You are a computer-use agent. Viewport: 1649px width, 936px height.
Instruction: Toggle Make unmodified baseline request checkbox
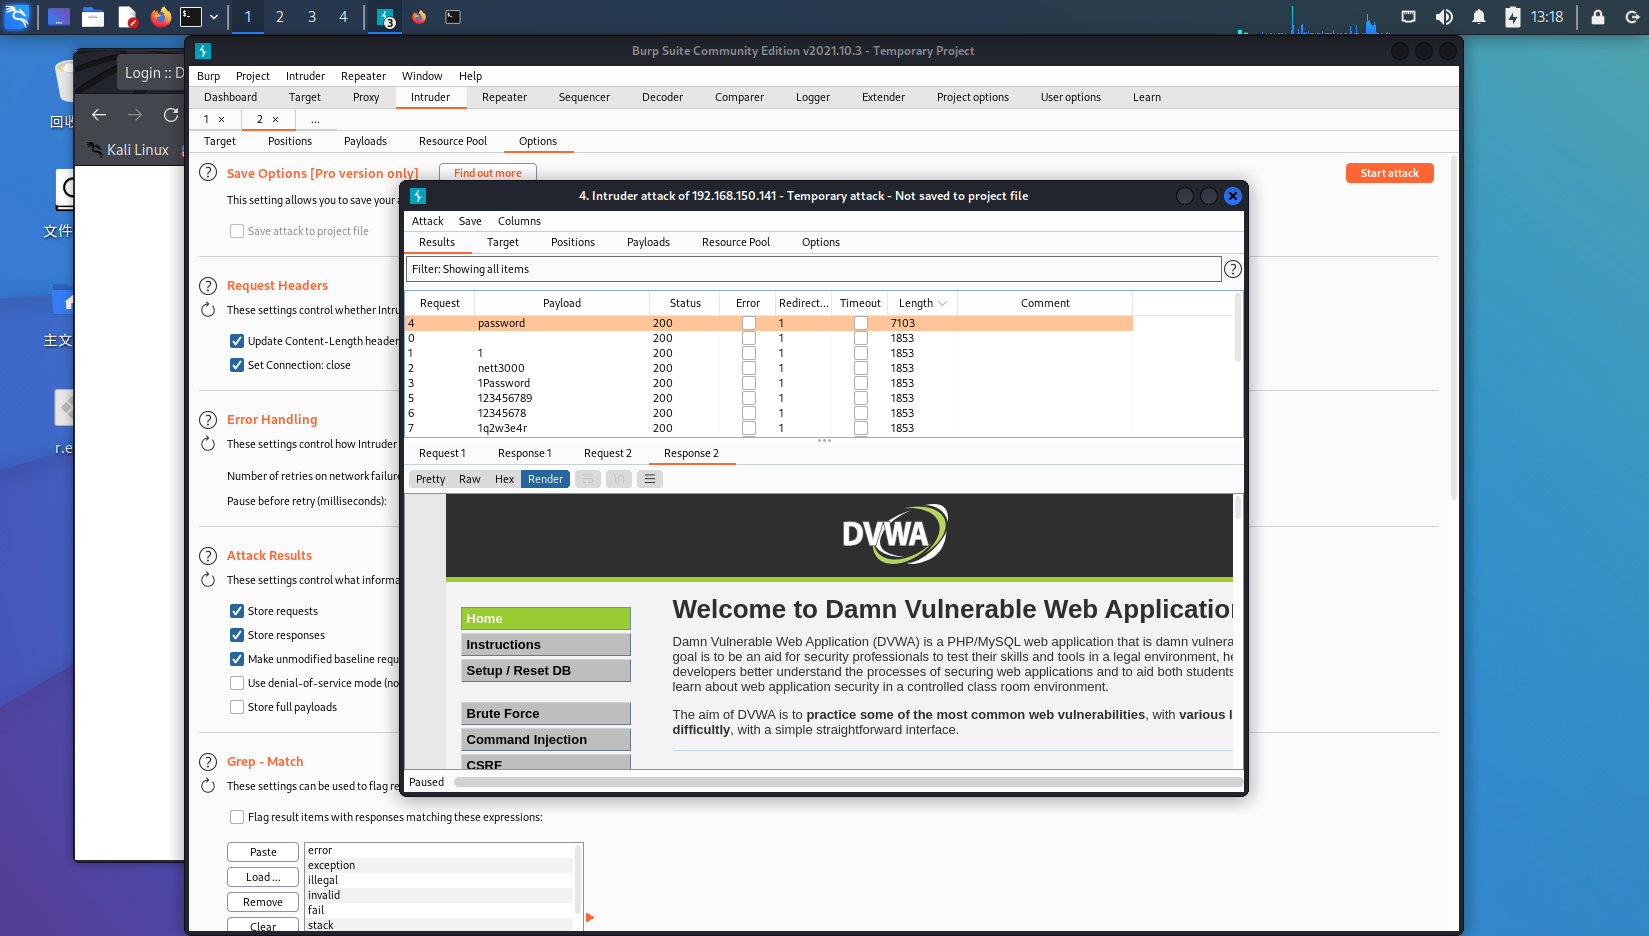coord(237,659)
